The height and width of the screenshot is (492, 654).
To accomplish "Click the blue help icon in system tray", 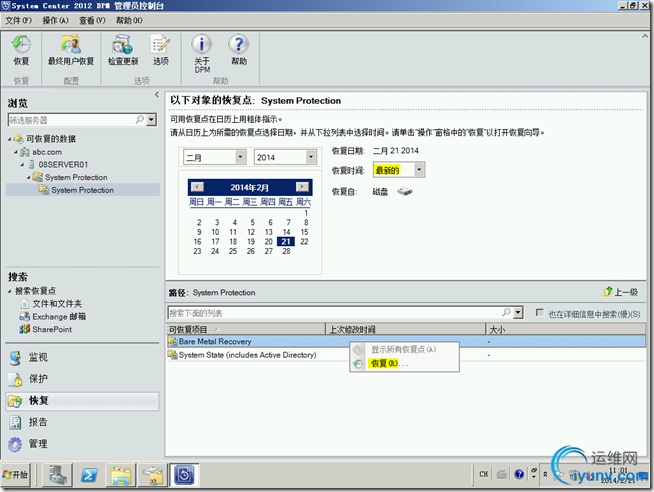I will pyautogui.click(x=519, y=474).
